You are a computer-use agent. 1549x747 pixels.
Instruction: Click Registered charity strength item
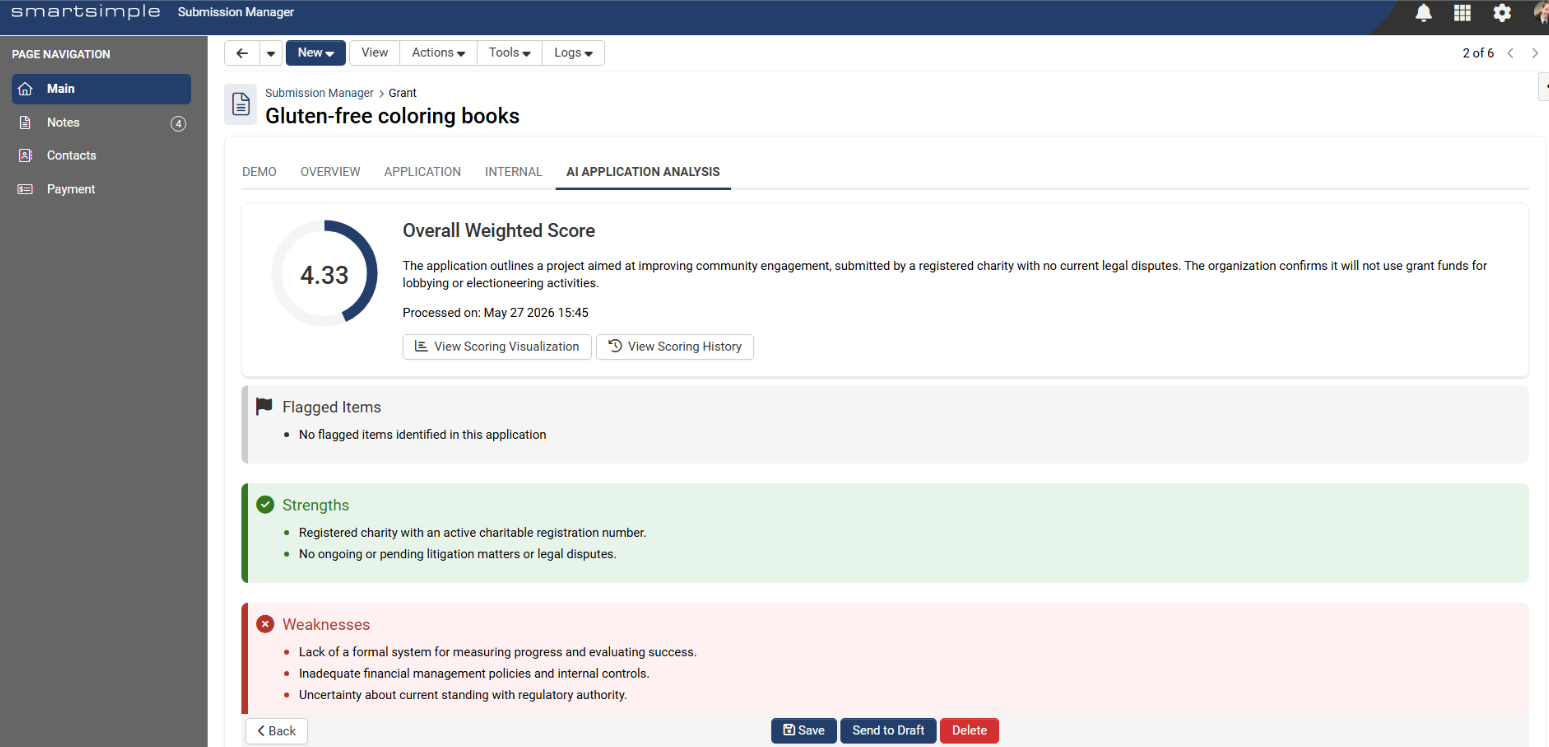(x=473, y=533)
